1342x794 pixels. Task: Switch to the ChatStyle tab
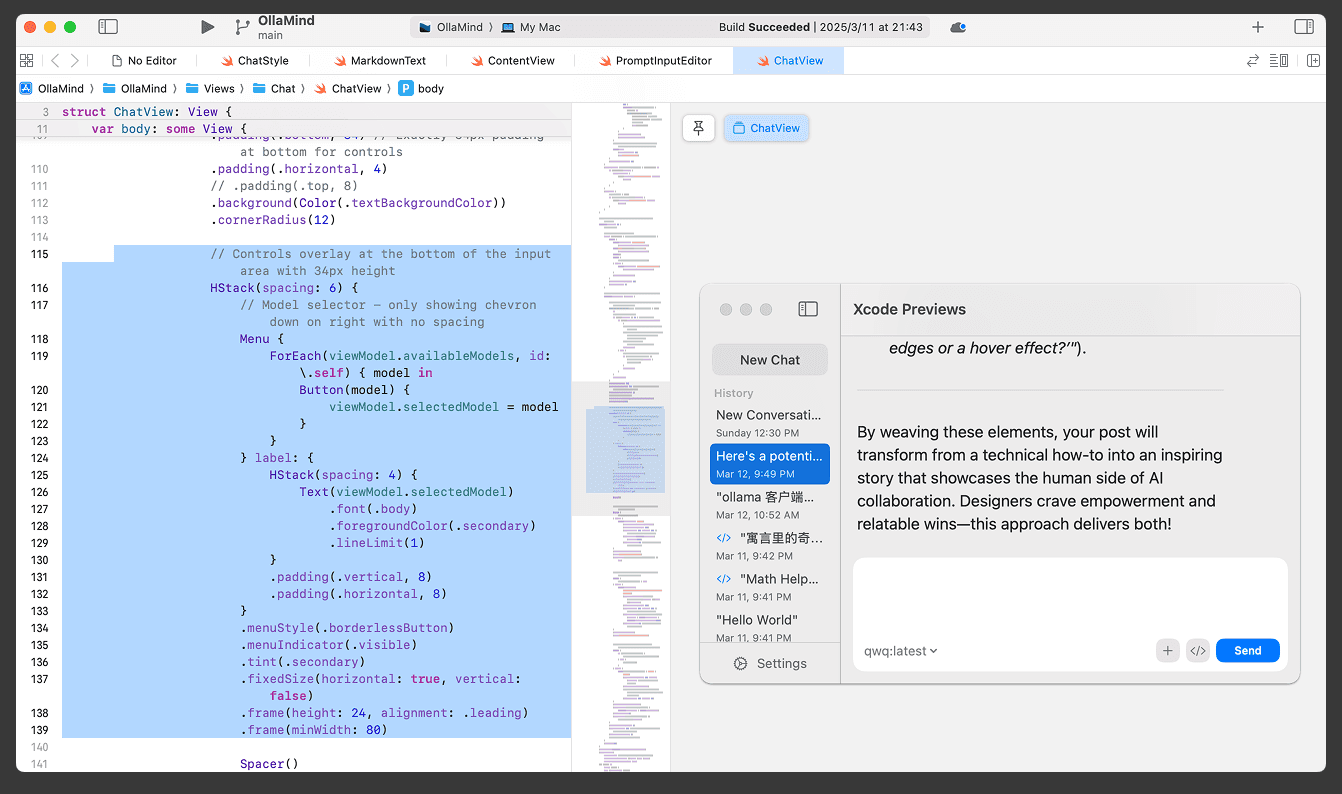point(255,60)
